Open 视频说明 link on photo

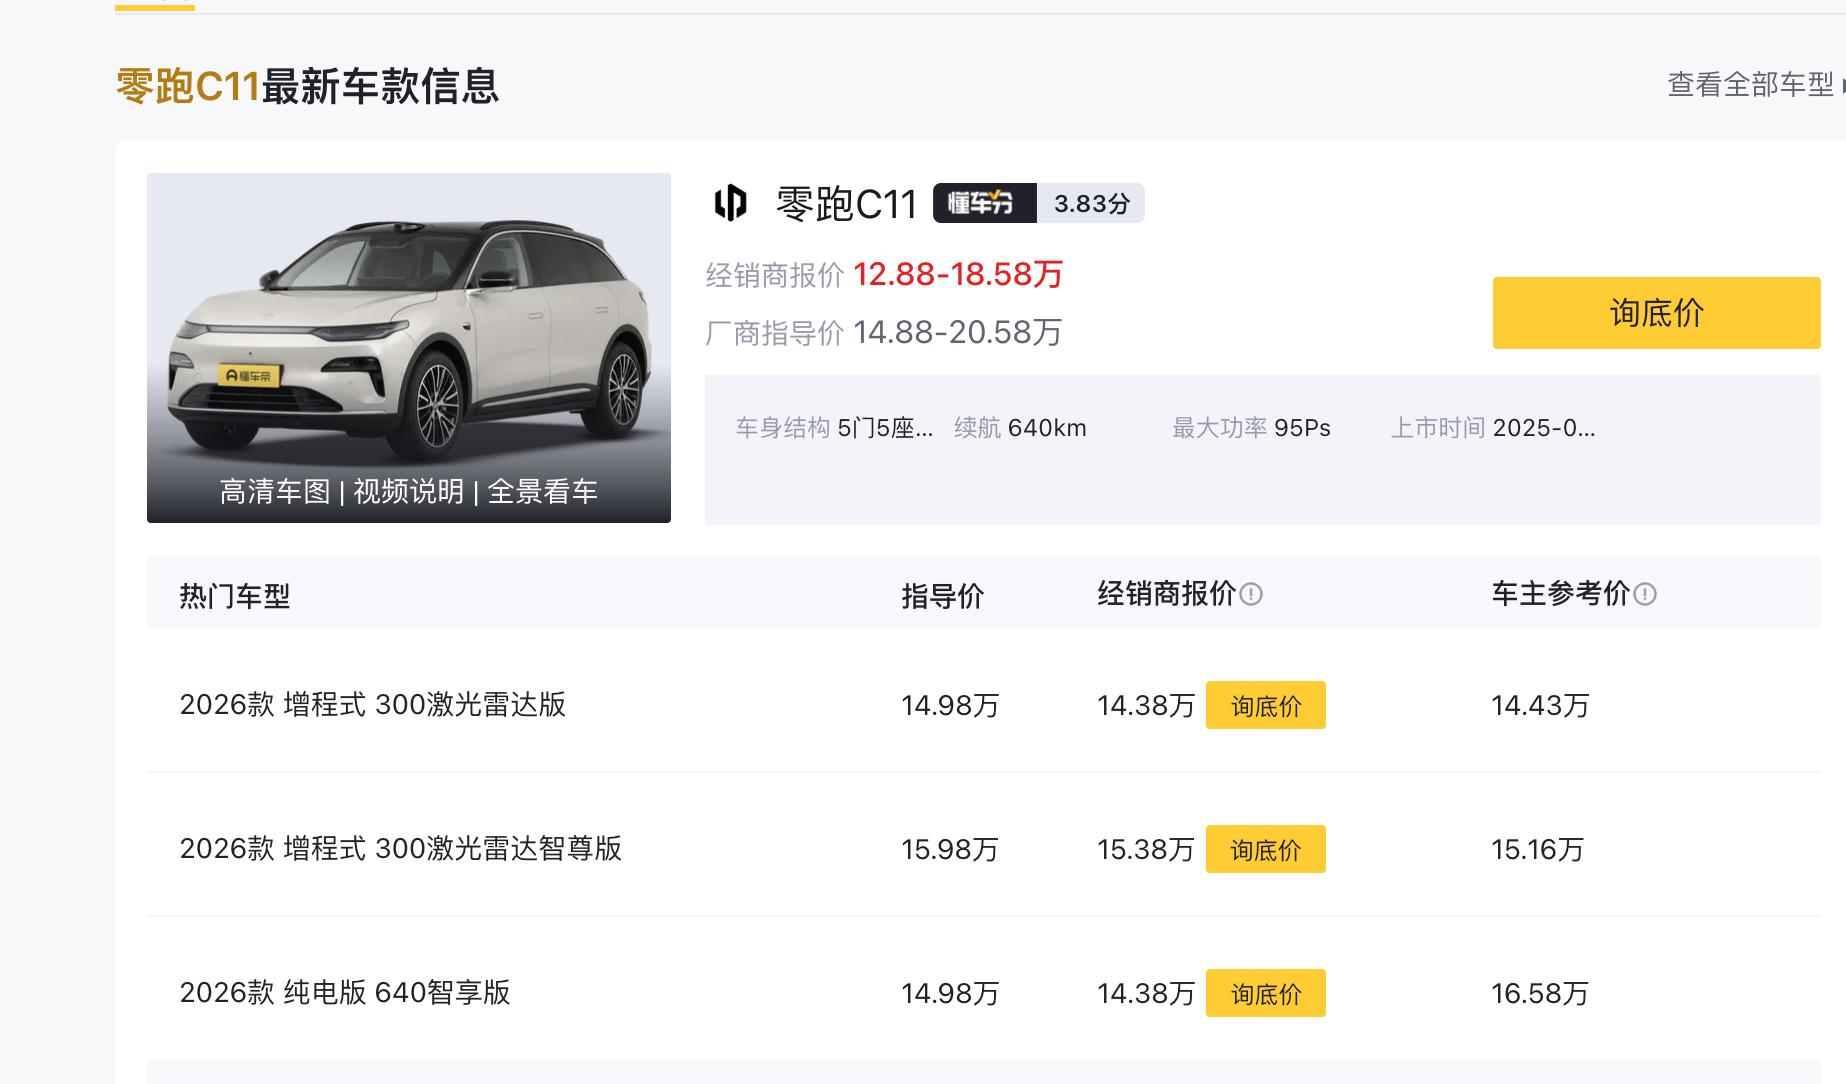pyautogui.click(x=408, y=492)
